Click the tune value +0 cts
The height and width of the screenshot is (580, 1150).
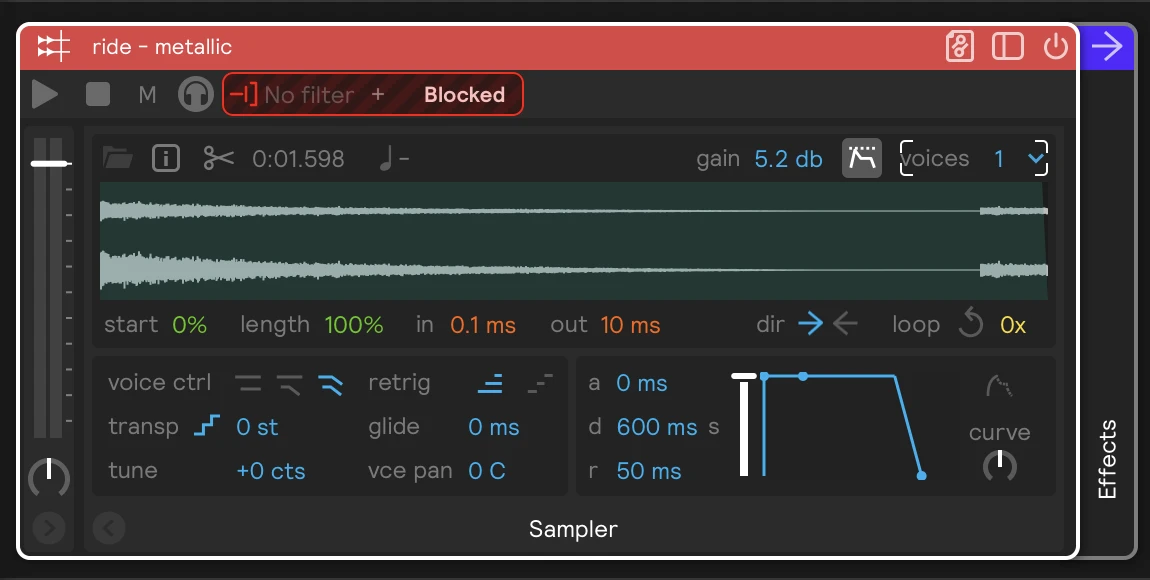click(271, 471)
